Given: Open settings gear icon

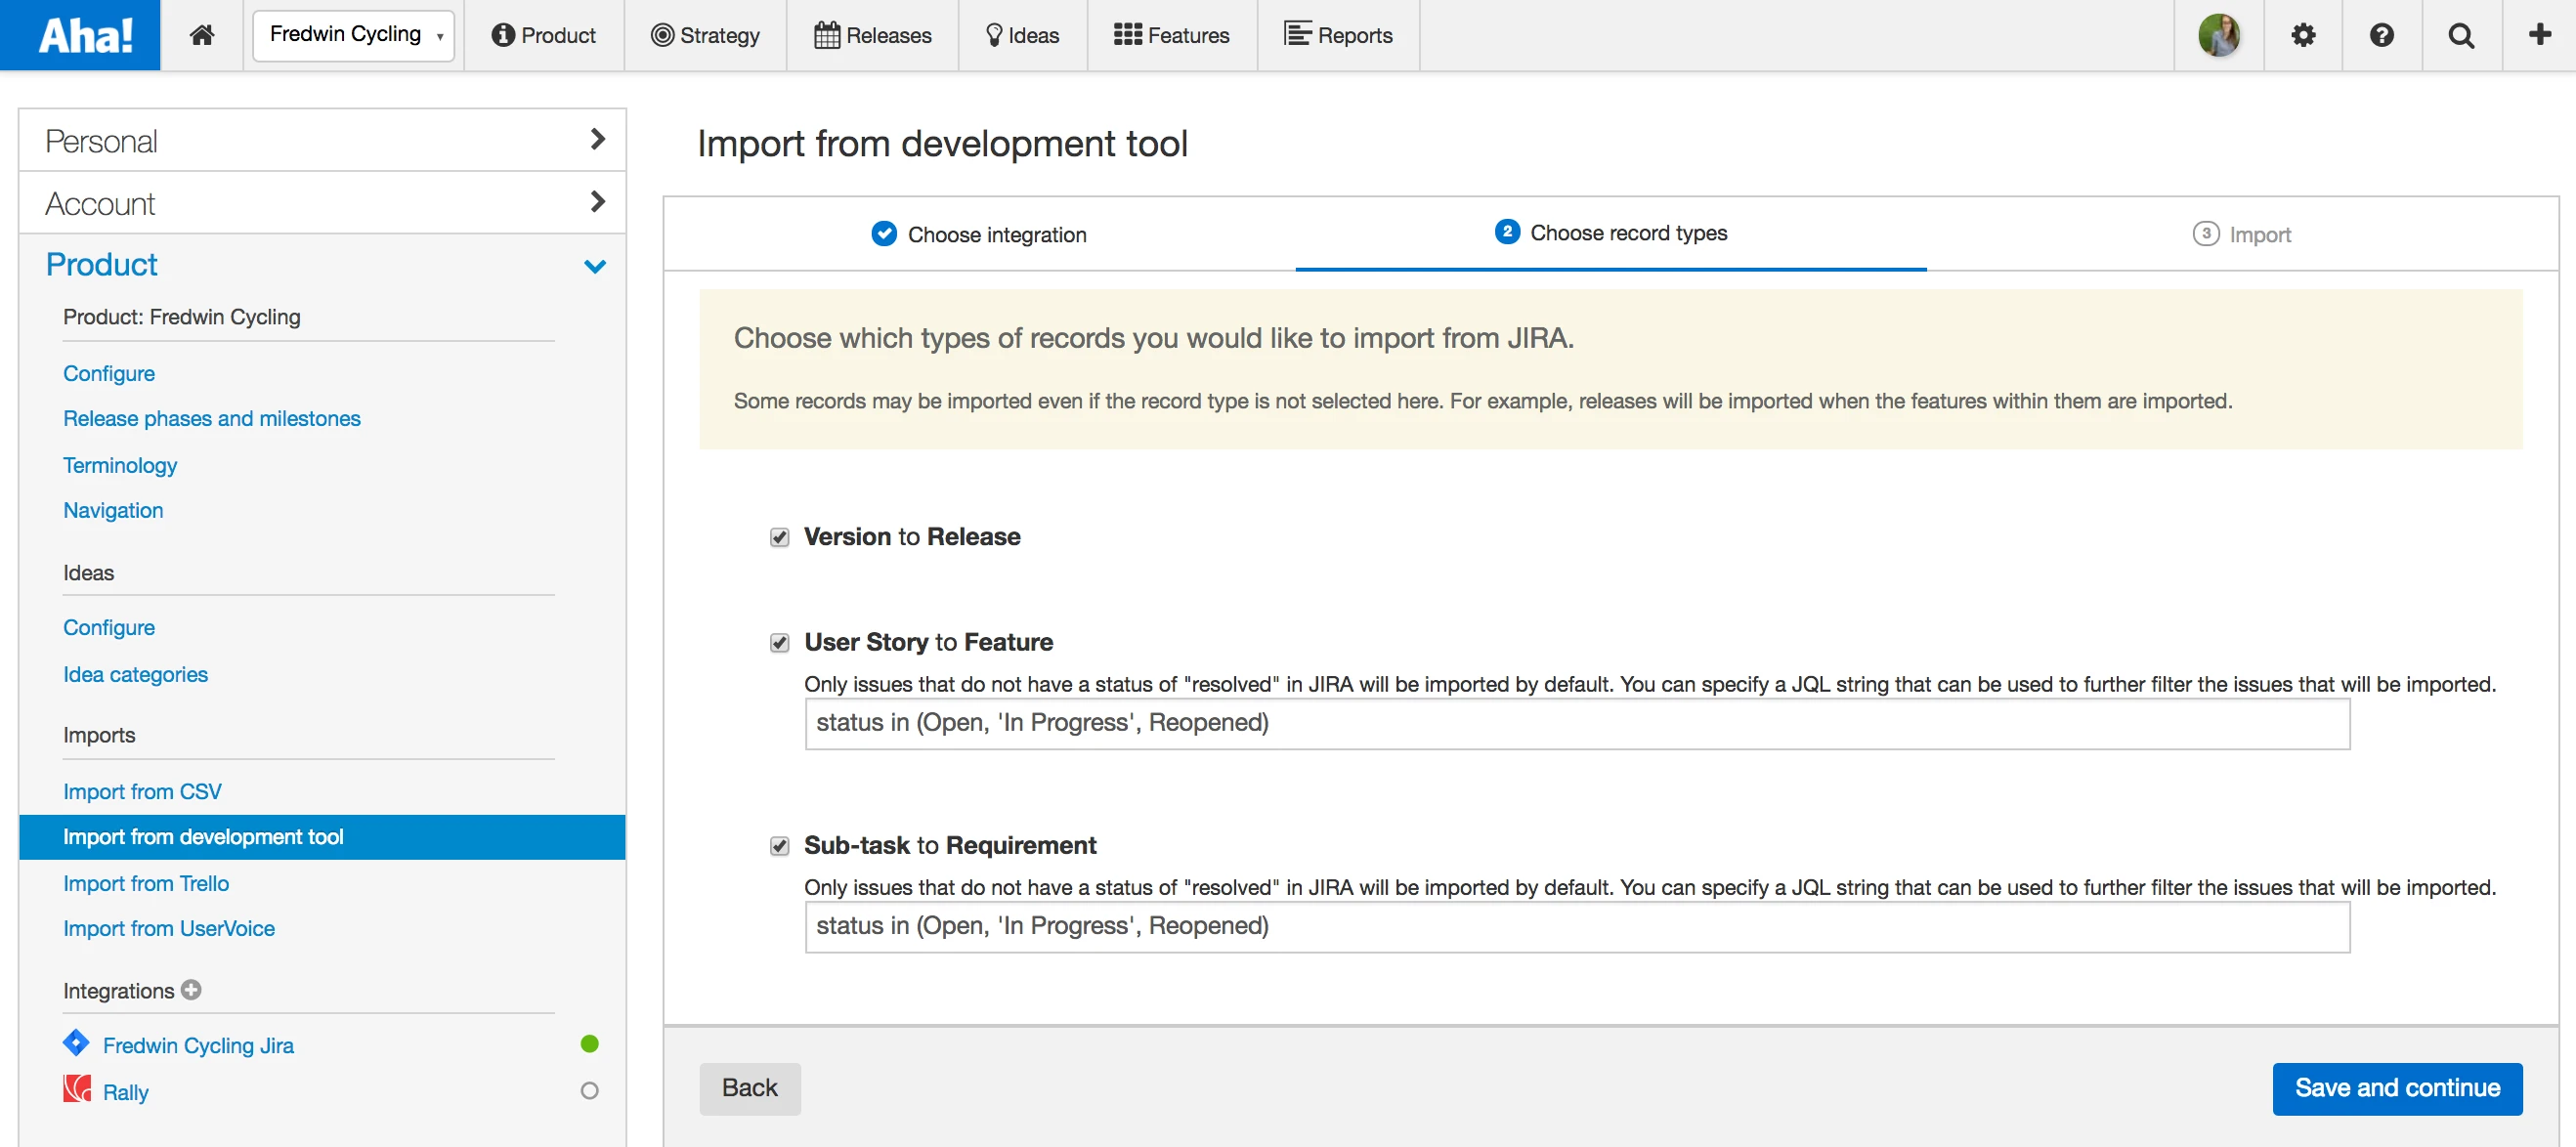Looking at the screenshot, I should tap(2303, 35).
